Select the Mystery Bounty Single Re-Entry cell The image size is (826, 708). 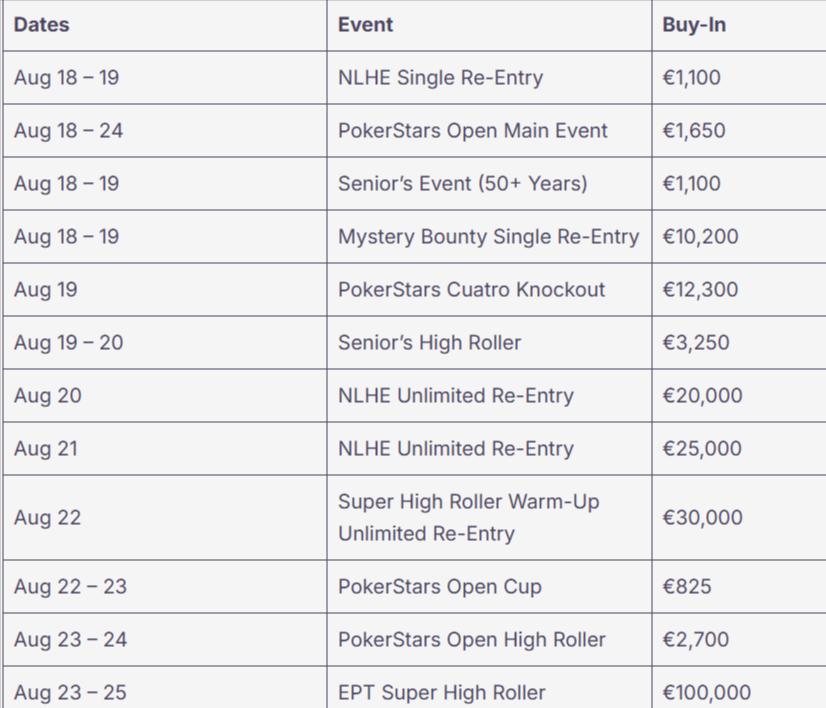[x=488, y=237]
